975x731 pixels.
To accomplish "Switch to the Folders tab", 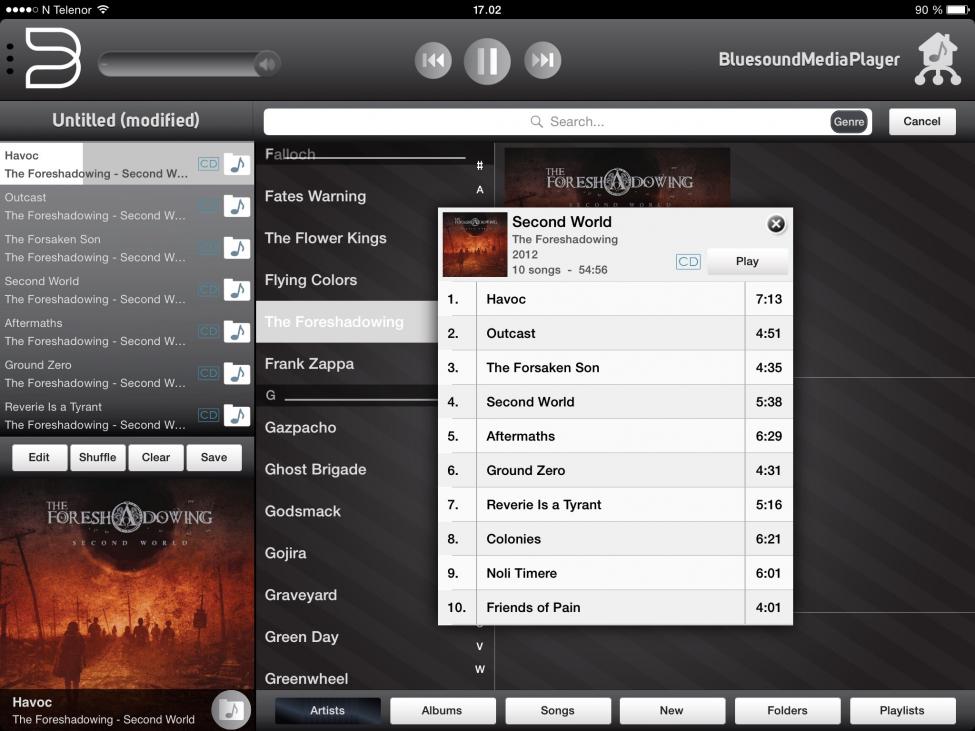I will [x=787, y=710].
